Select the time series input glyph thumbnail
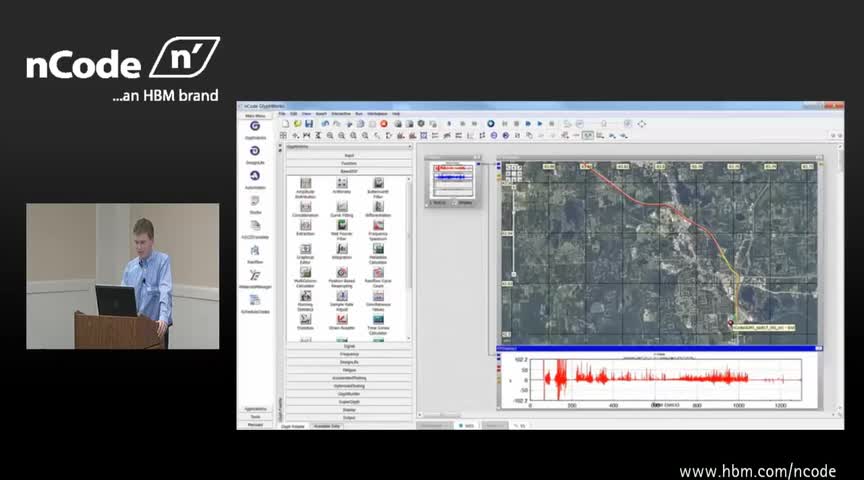The height and width of the screenshot is (480, 864). pyautogui.click(x=453, y=180)
